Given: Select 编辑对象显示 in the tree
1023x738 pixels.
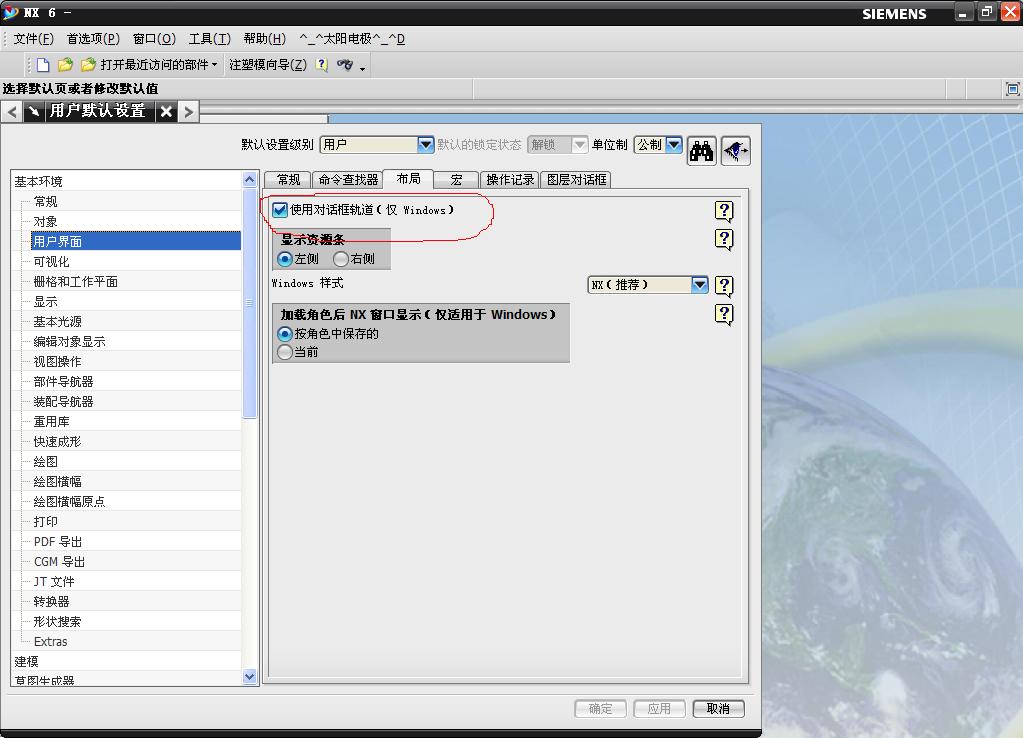Looking at the screenshot, I should 69,342.
